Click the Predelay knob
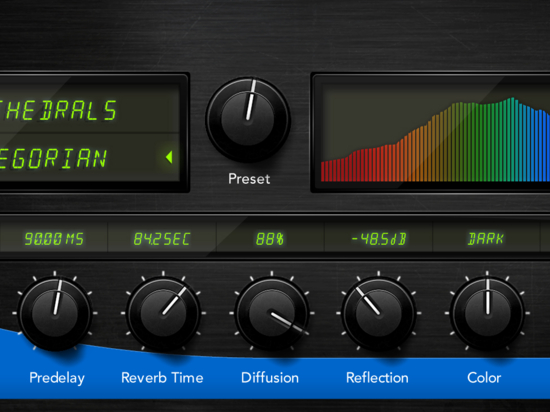Image resolution: width=550 pixels, height=412 pixels. (55, 313)
